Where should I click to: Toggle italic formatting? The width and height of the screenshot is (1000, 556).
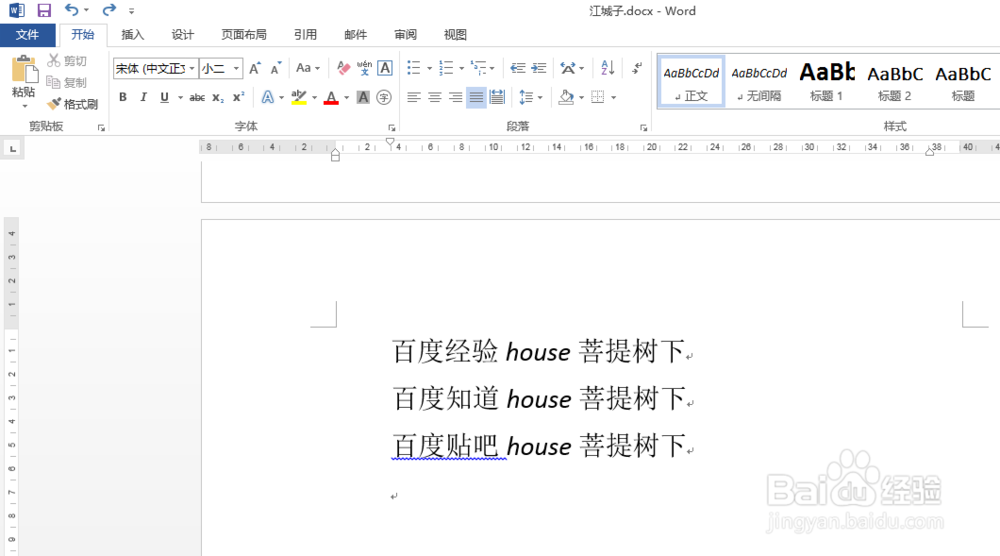pos(143,98)
